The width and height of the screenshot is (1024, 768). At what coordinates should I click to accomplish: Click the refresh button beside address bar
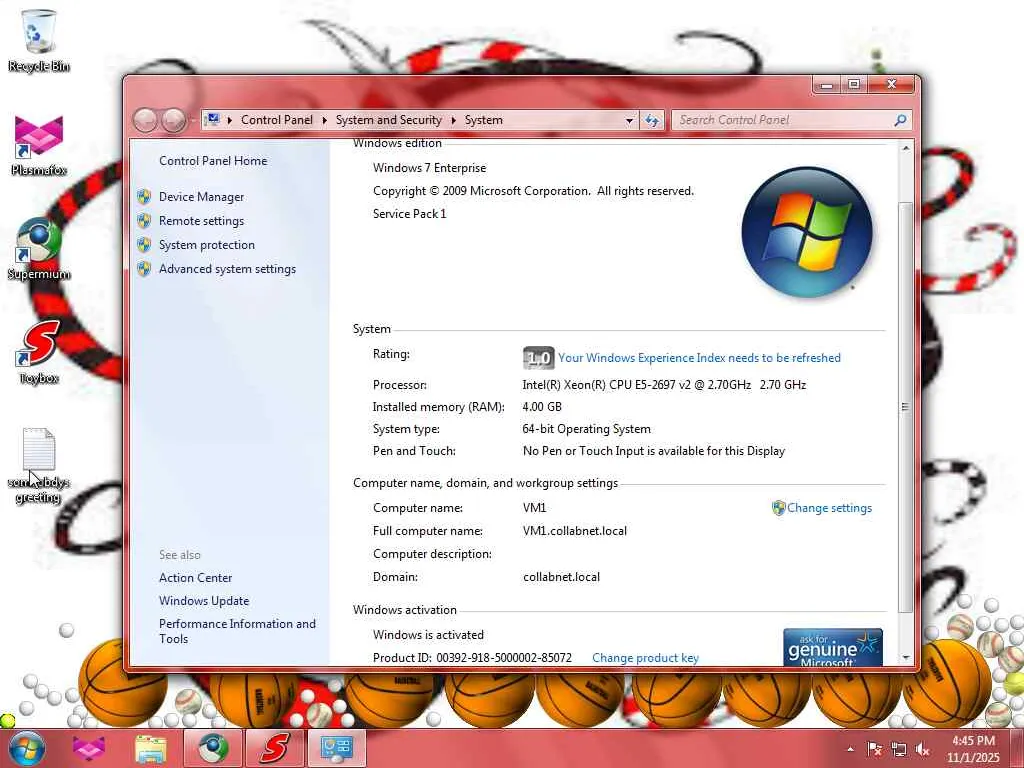click(652, 120)
